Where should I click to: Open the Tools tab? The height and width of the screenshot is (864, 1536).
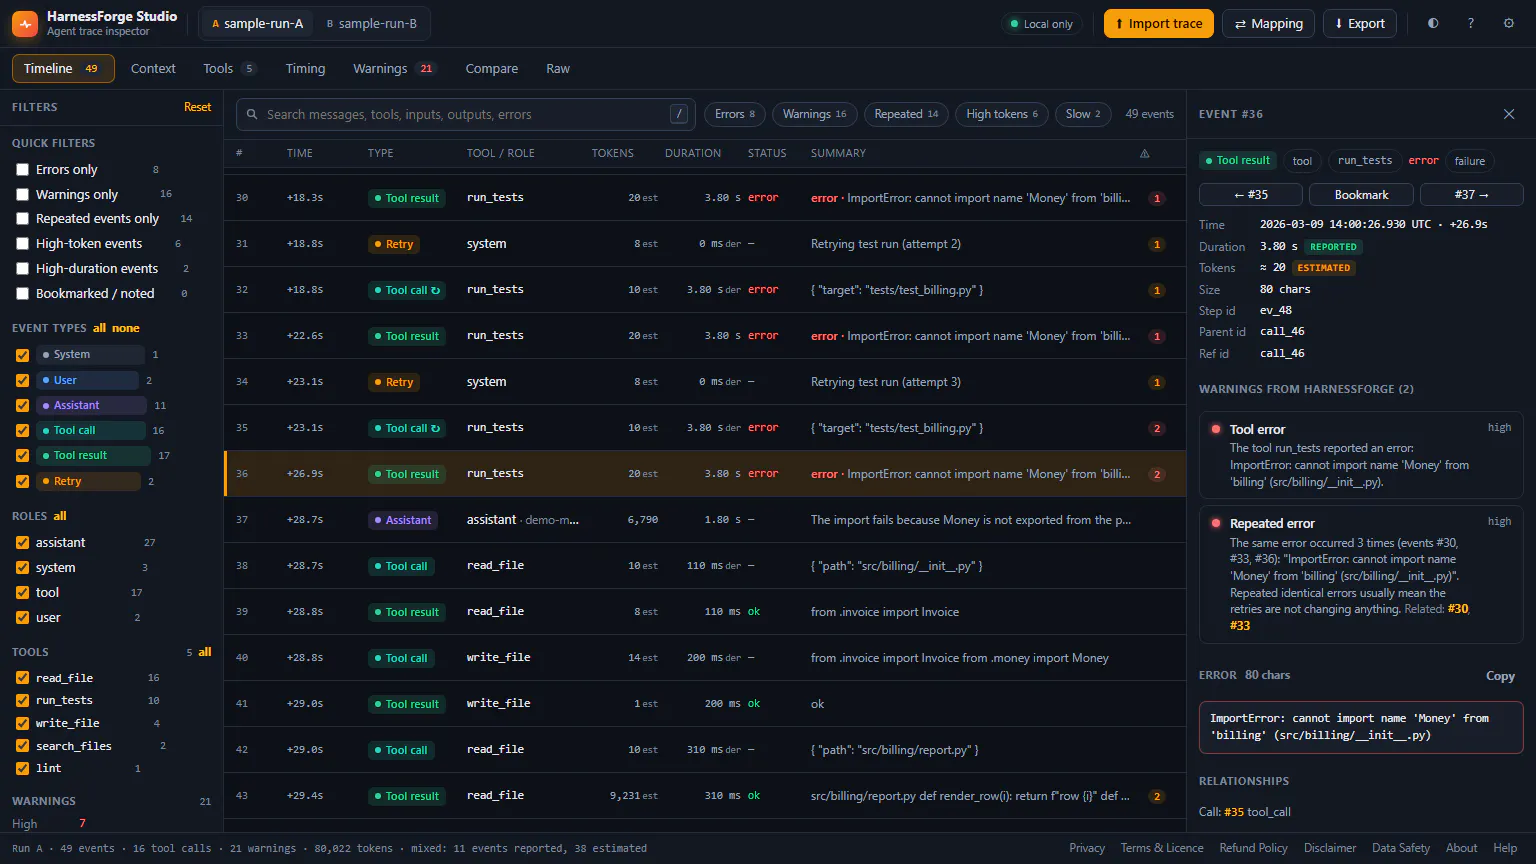(x=229, y=68)
